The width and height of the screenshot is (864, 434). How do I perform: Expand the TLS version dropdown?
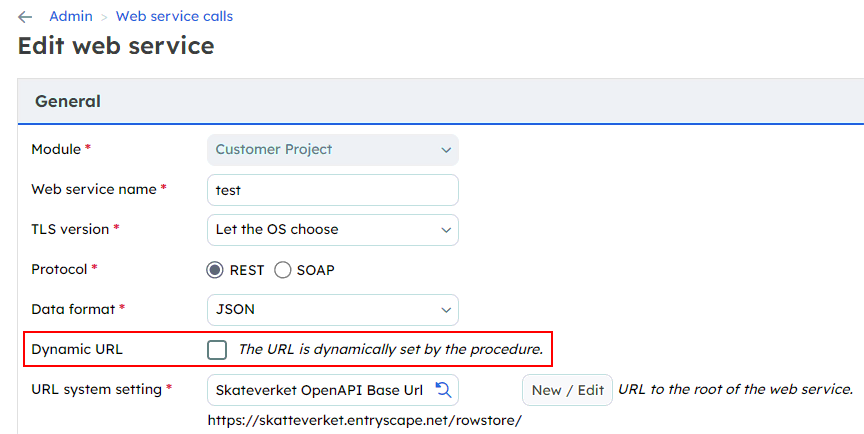[x=333, y=230]
